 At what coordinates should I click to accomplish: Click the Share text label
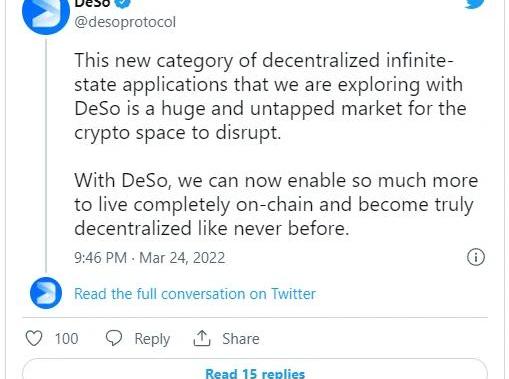click(241, 339)
